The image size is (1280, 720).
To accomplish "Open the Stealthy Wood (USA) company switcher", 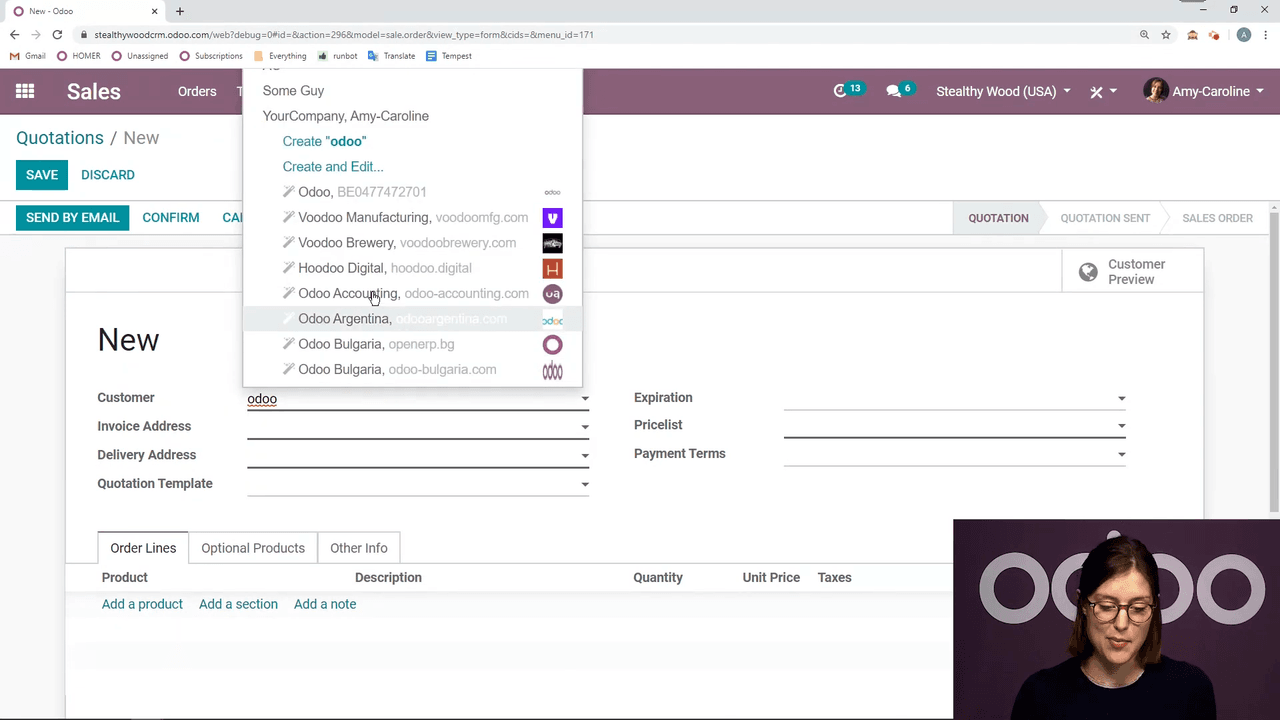I will tap(1003, 91).
